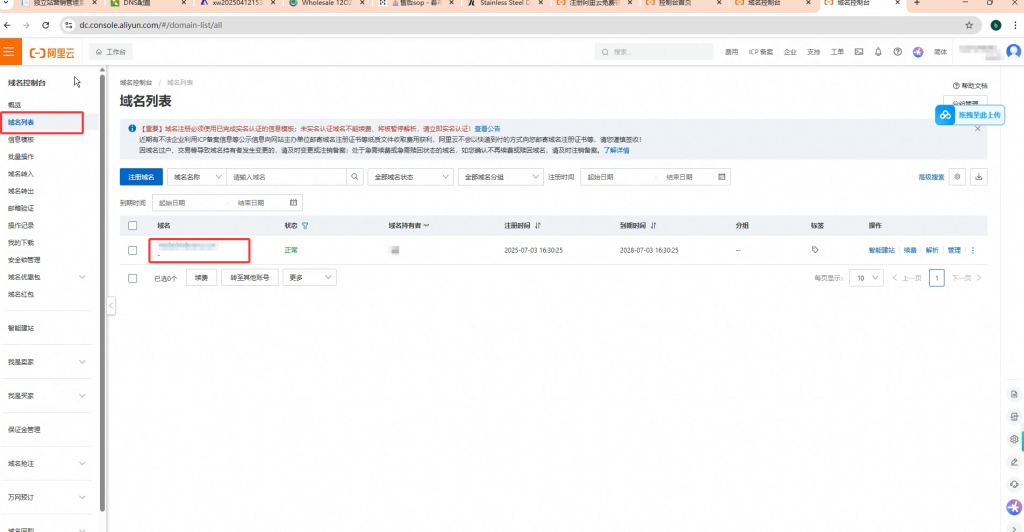Screen dimensions: 1024x532
Task: Open table column settings gear icon
Action: coord(957,177)
